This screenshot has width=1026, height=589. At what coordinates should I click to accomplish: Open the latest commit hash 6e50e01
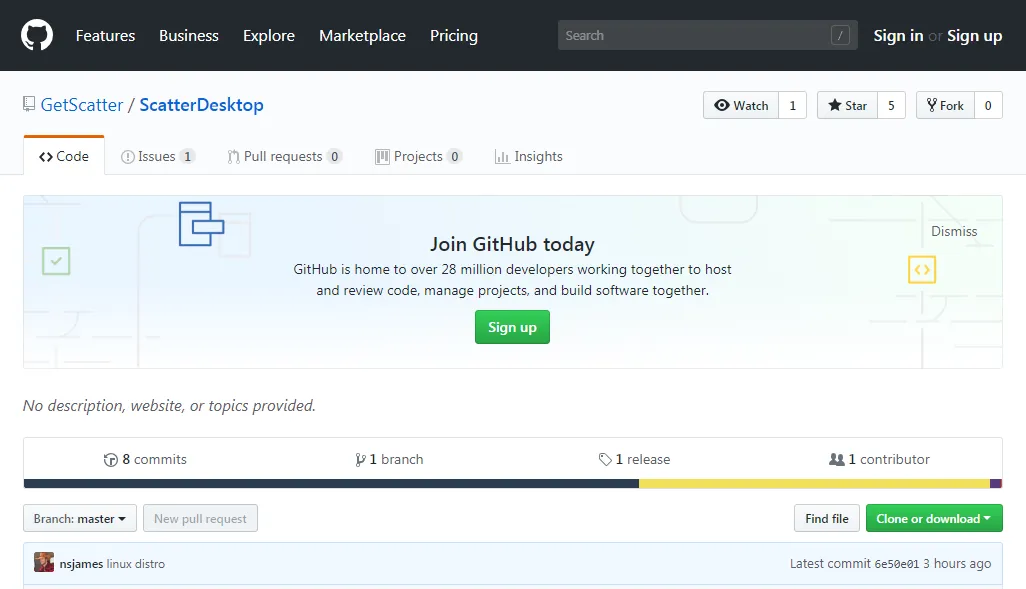(x=896, y=563)
